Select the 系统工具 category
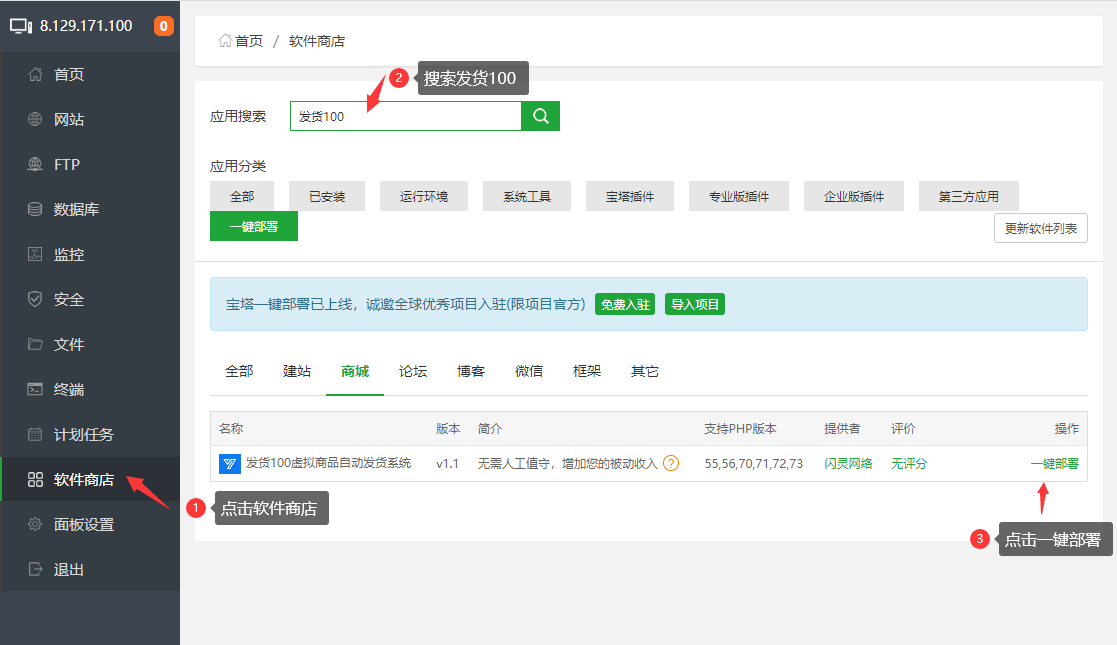1117x645 pixels. (x=527, y=196)
